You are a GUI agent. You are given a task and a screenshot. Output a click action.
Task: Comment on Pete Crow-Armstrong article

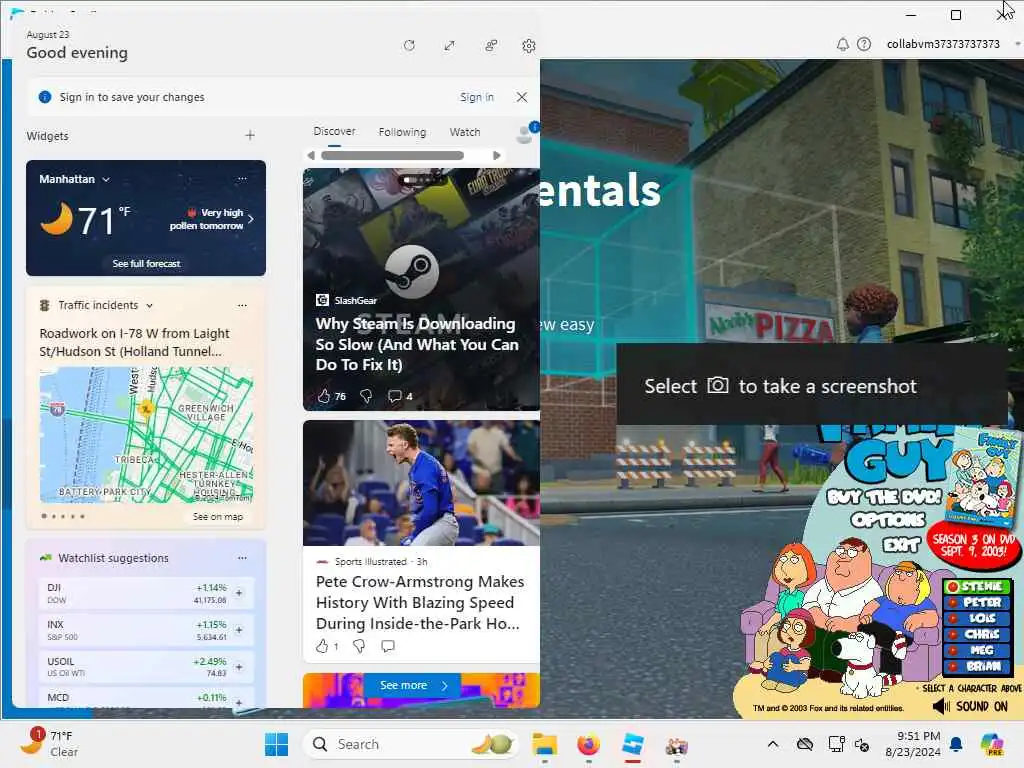[x=388, y=647]
